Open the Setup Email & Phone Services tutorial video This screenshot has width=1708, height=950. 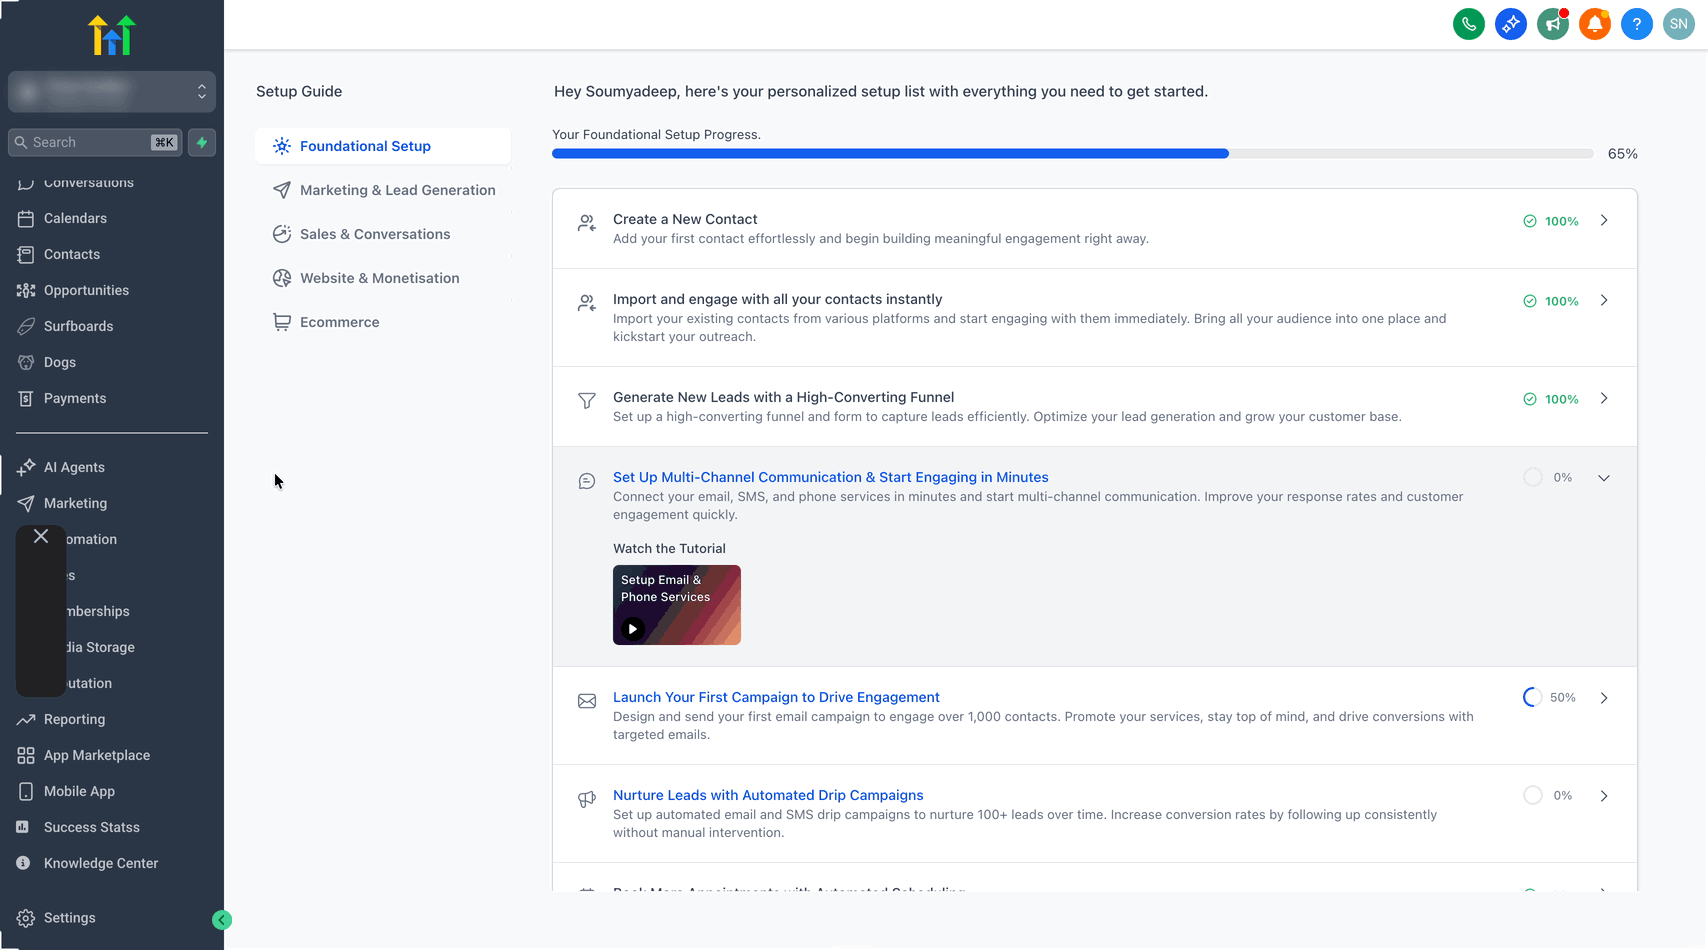coord(676,605)
